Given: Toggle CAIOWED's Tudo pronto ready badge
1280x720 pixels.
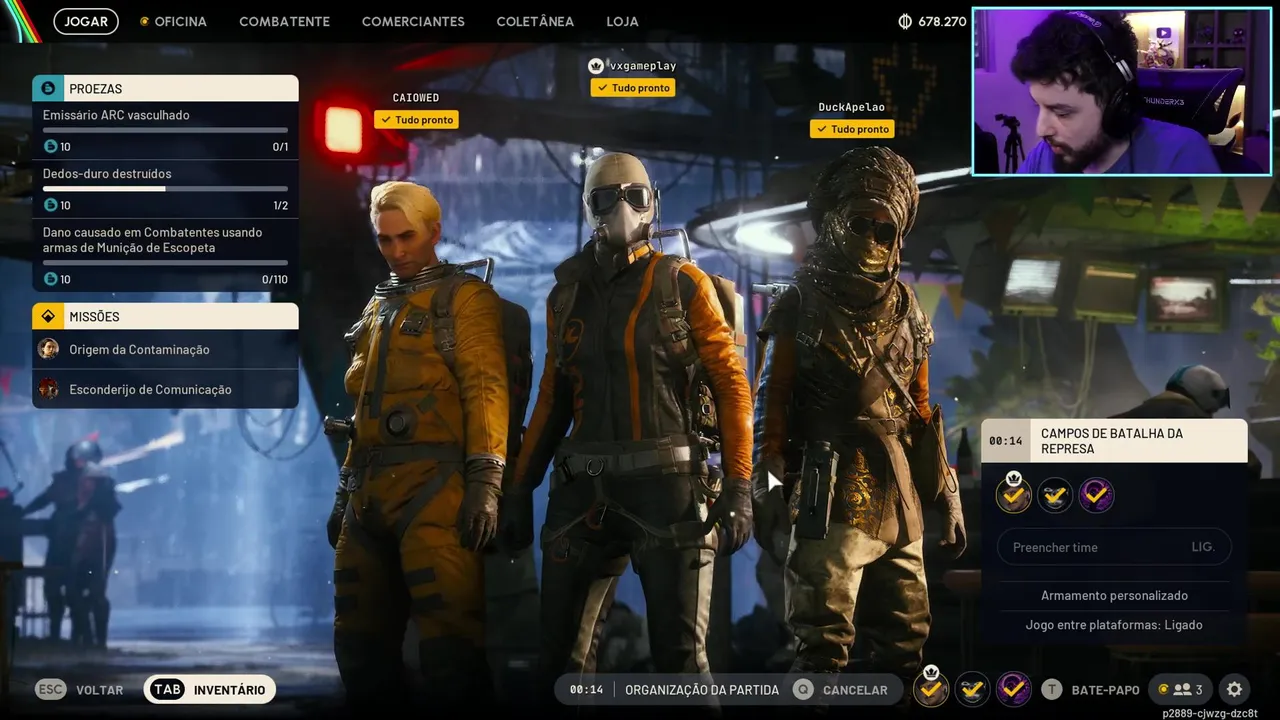Looking at the screenshot, I should coord(416,119).
